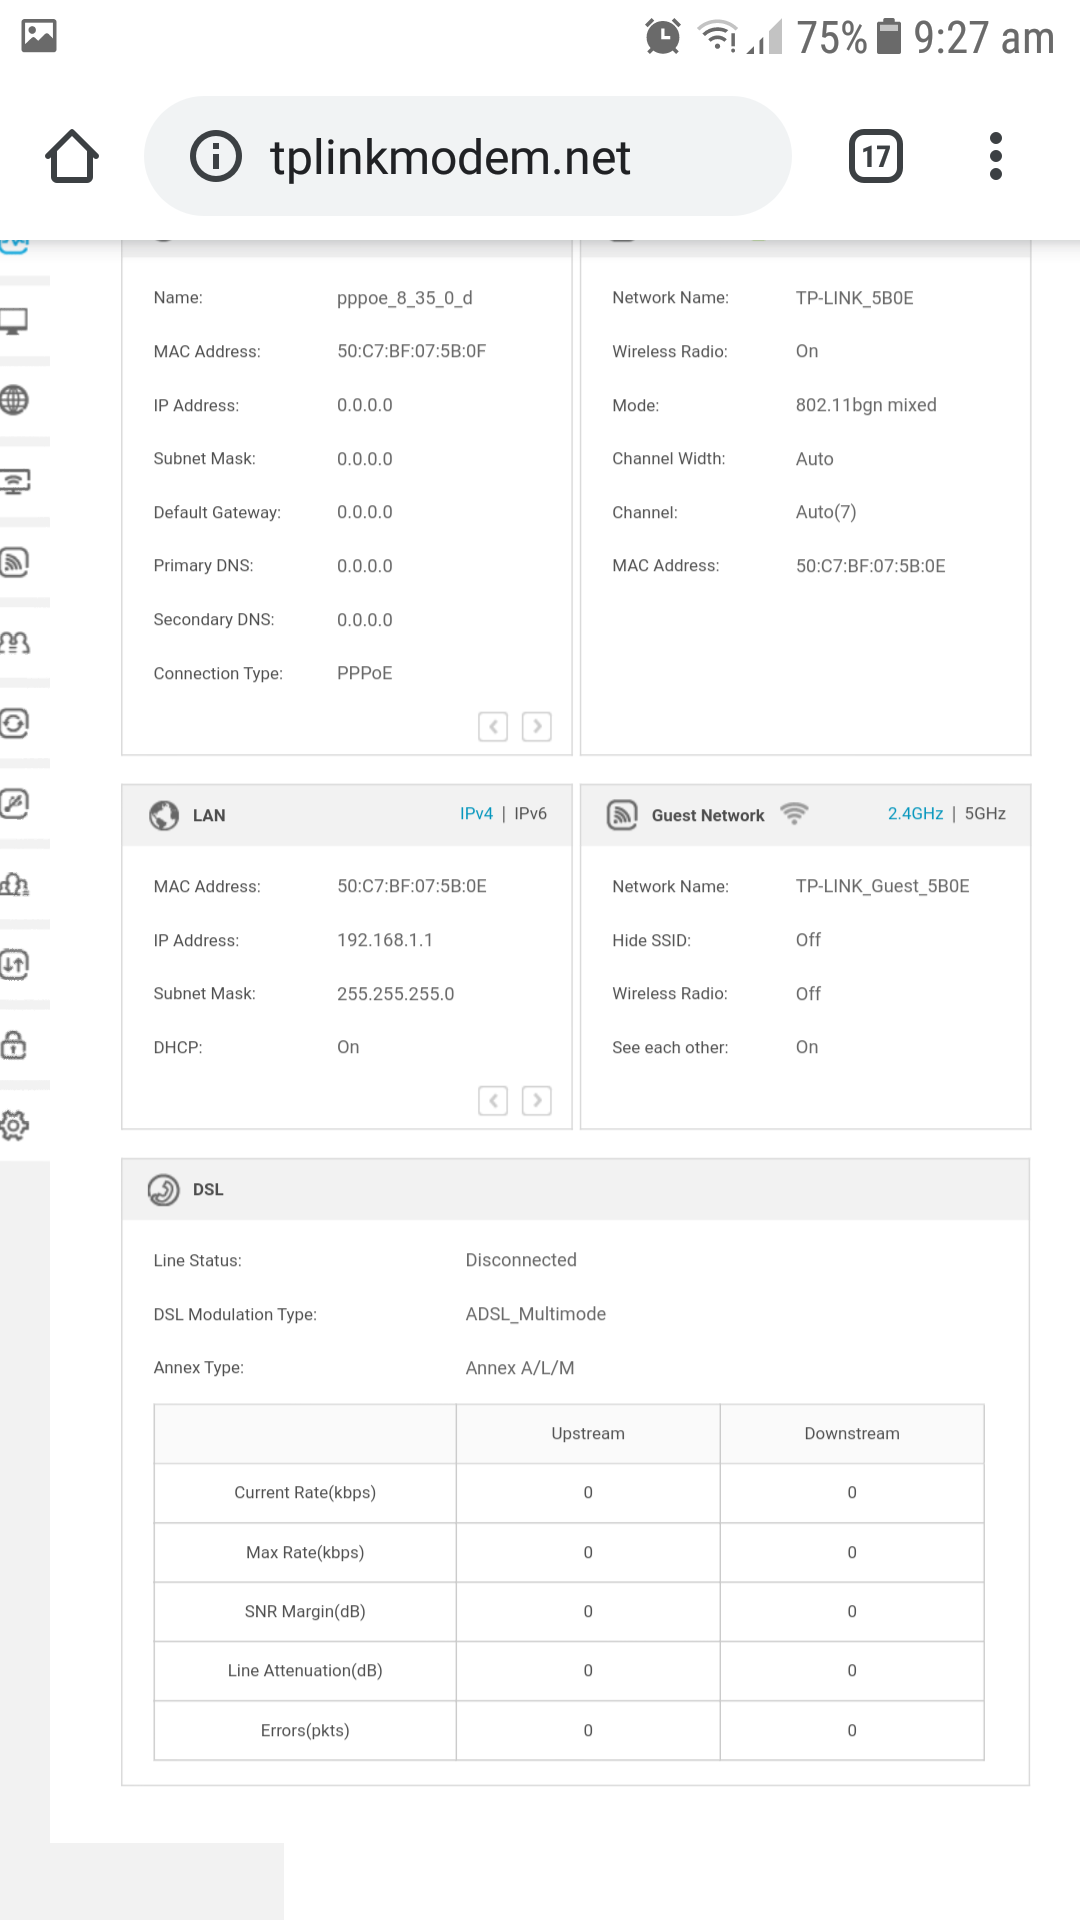1080x1920 pixels.
Task: Click the wifi signal icon beside Guest Network
Action: 794,813
